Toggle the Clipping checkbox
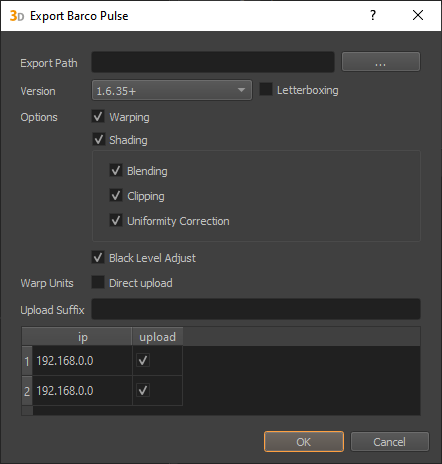Image resolution: width=442 pixels, height=464 pixels. click(116, 195)
